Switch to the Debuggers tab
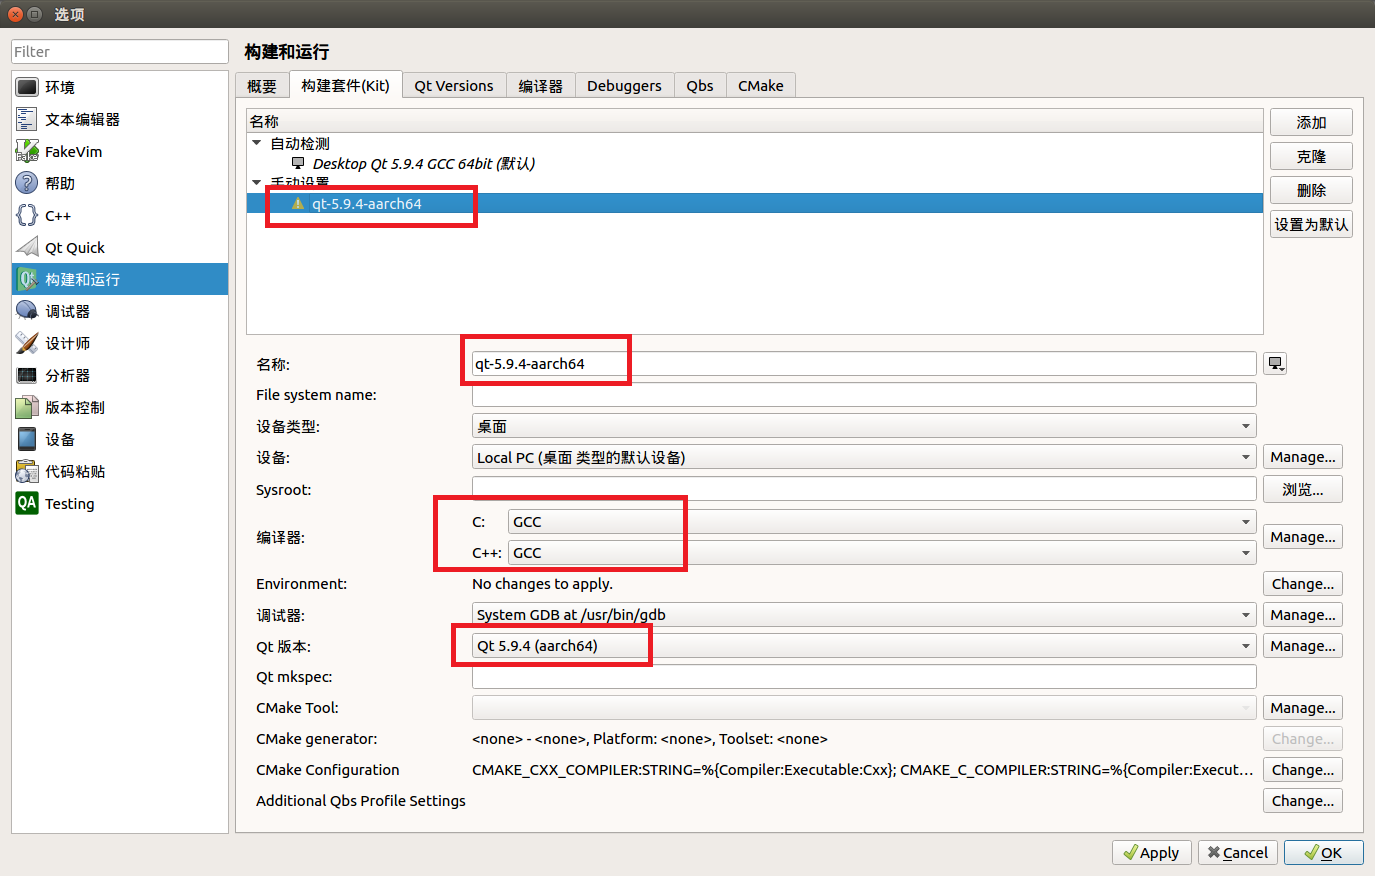The height and width of the screenshot is (876, 1375). (x=624, y=86)
